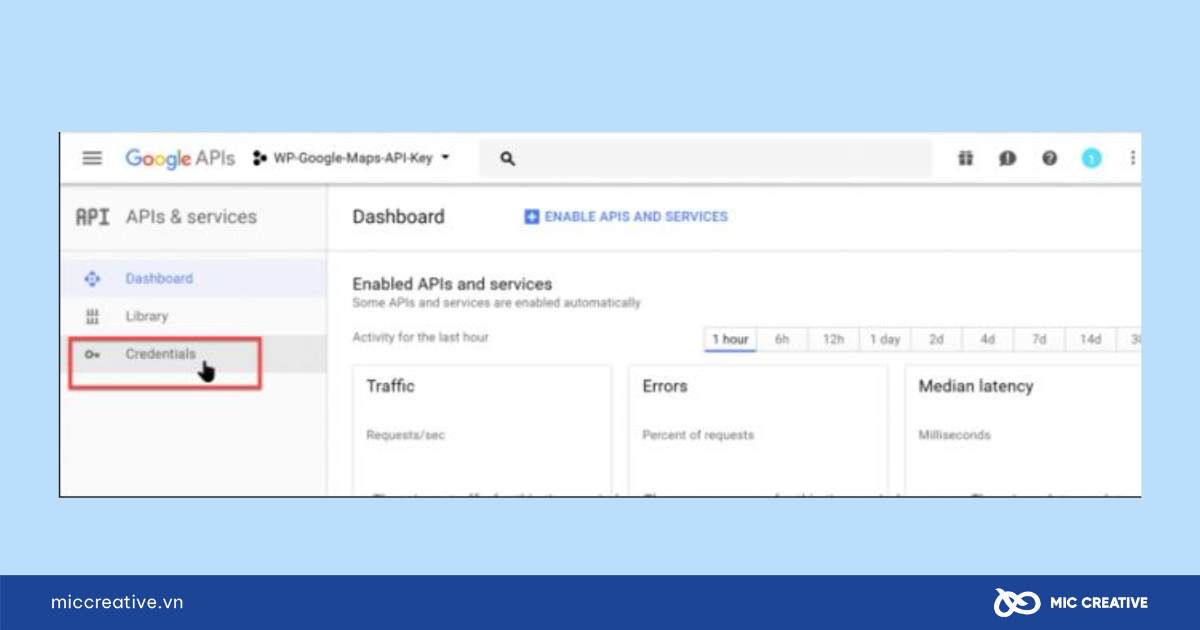This screenshot has width=1200, height=630.
Task: Click the Dashboard sidebar icon
Action: tap(92, 279)
